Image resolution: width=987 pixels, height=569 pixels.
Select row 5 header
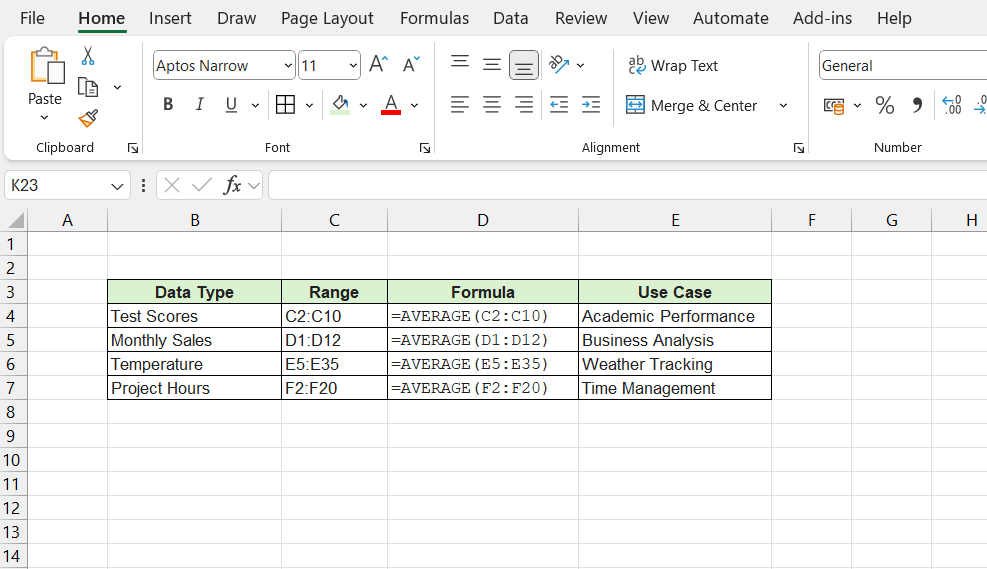tap(11, 340)
